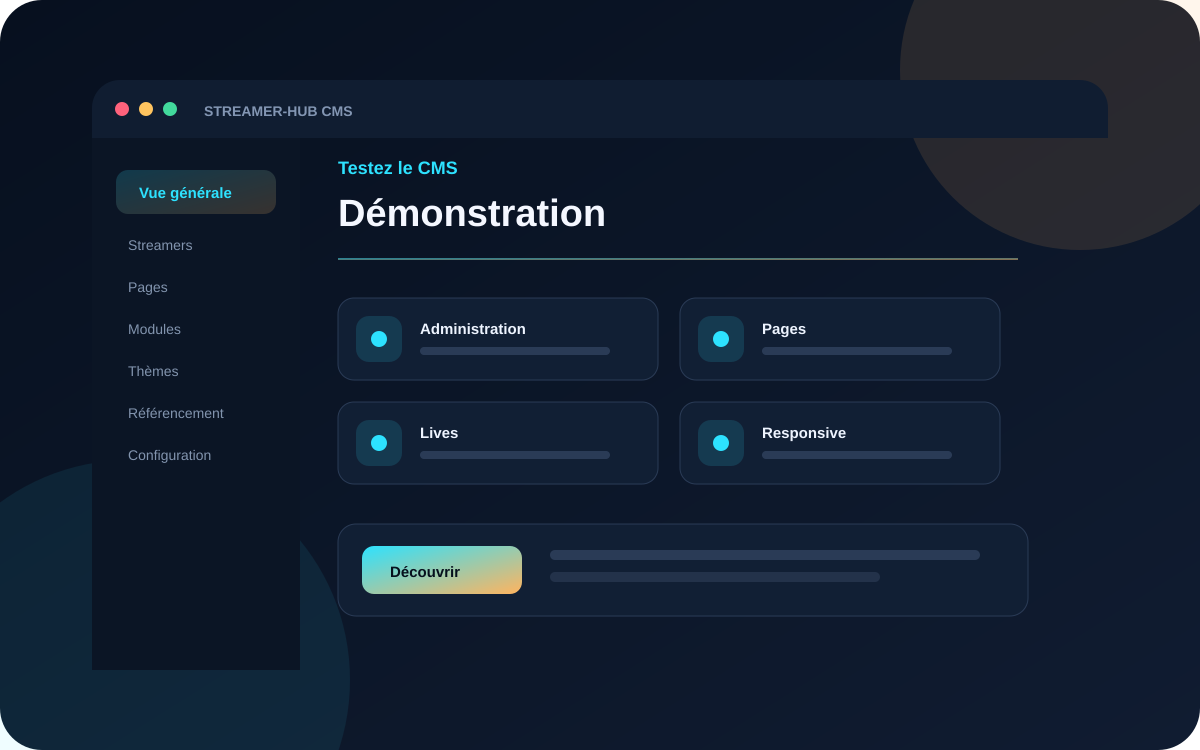1200x750 pixels.
Task: Select Vue générale in the sidebar
Action: click(196, 192)
